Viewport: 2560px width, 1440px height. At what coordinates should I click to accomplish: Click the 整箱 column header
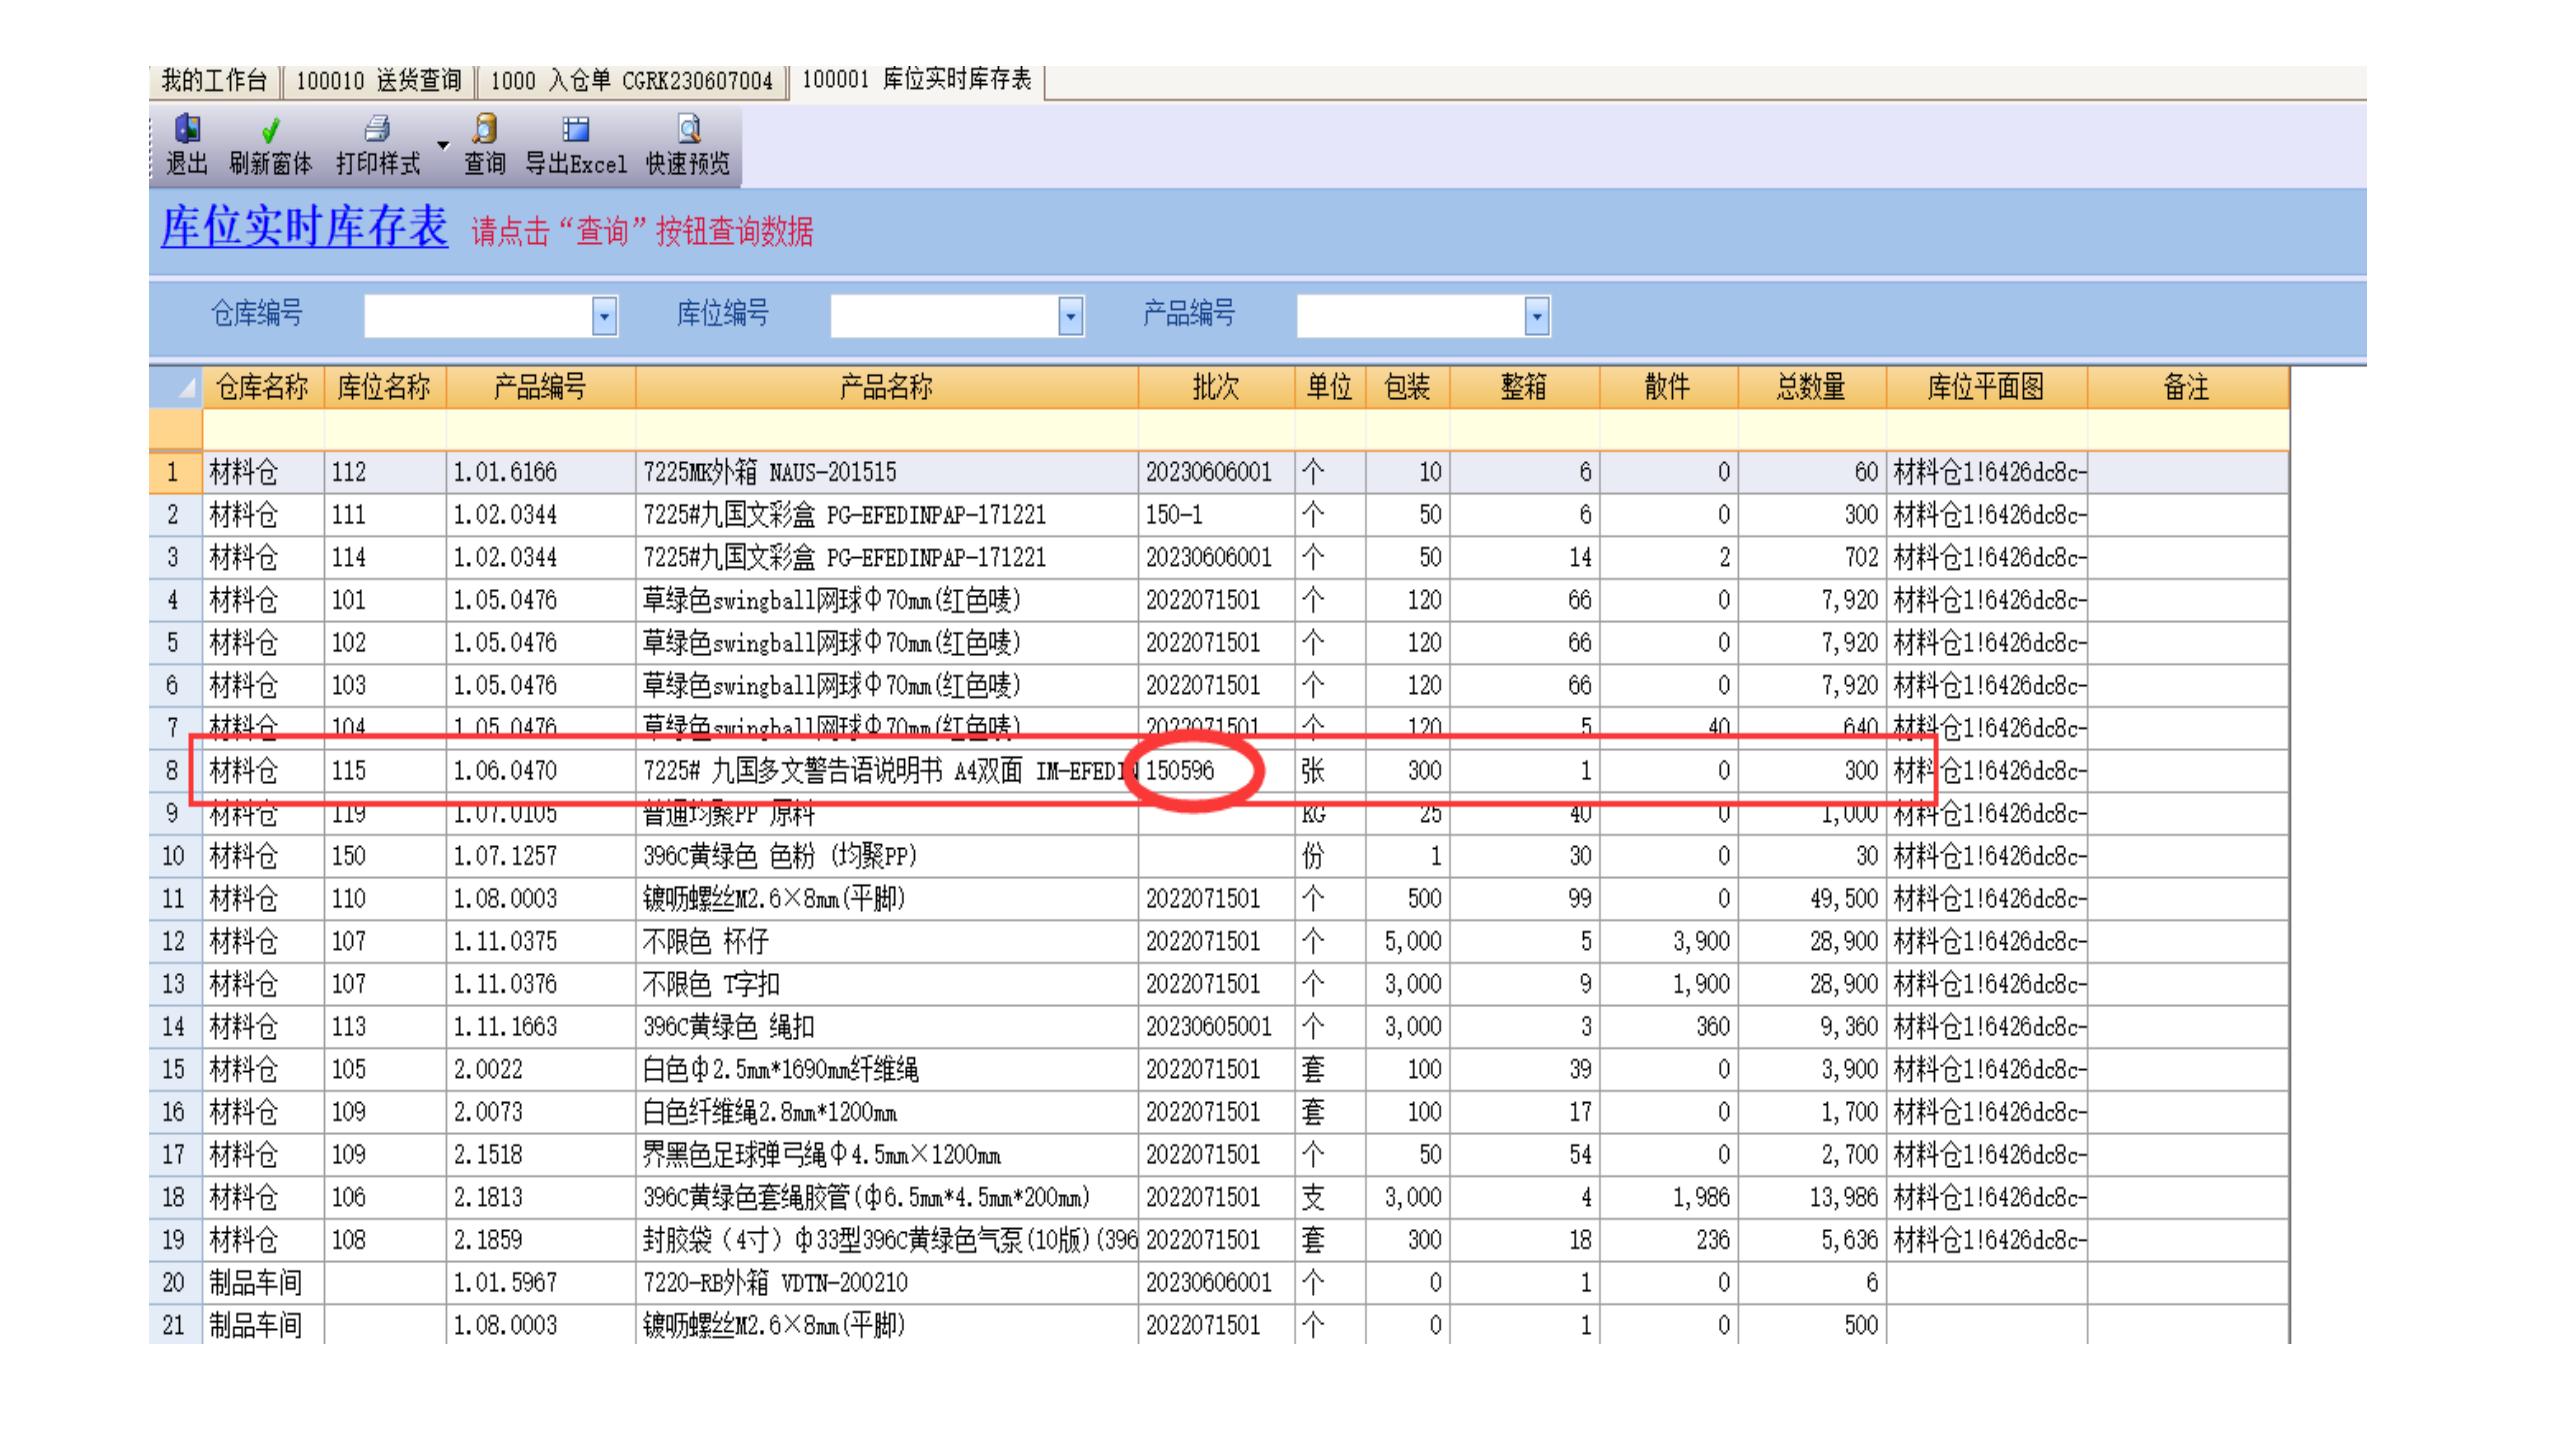1524,387
